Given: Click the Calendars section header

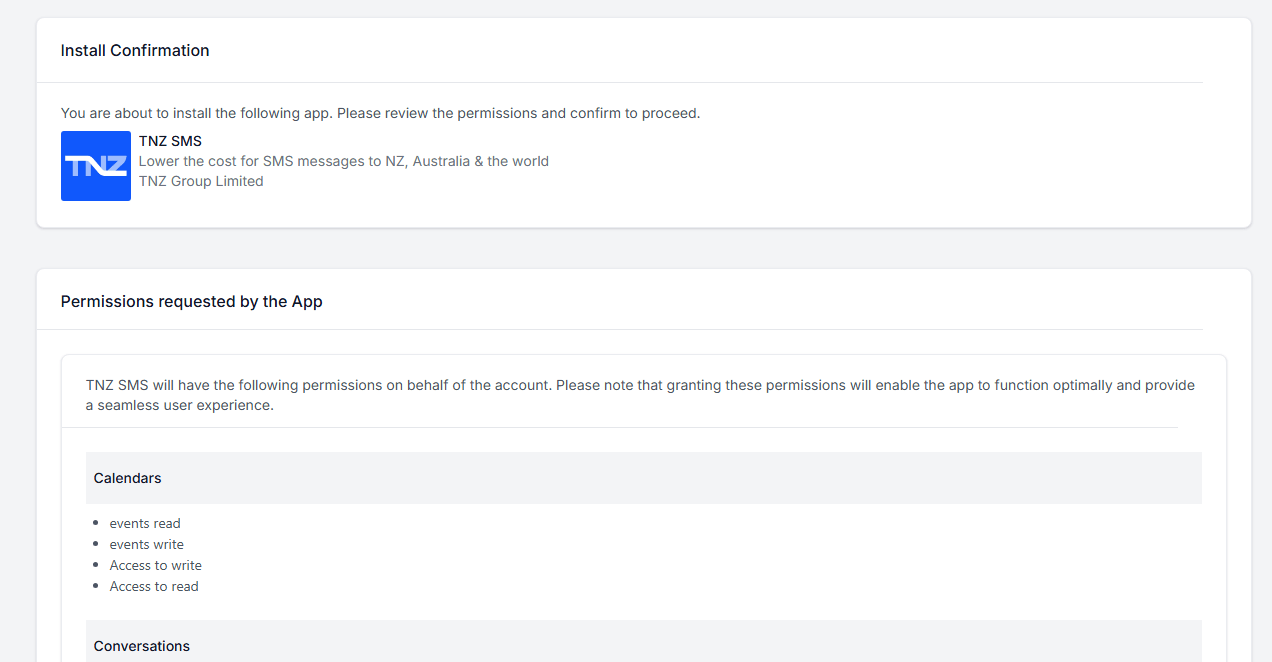Looking at the screenshot, I should click(x=127, y=478).
